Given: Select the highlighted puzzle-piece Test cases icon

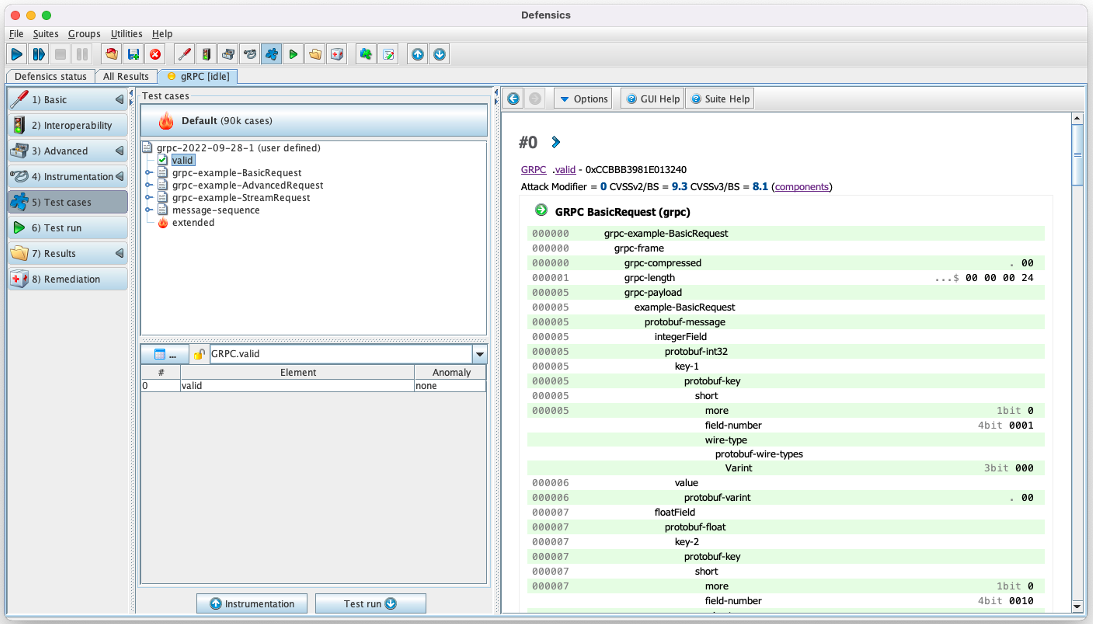Looking at the screenshot, I should click(272, 54).
